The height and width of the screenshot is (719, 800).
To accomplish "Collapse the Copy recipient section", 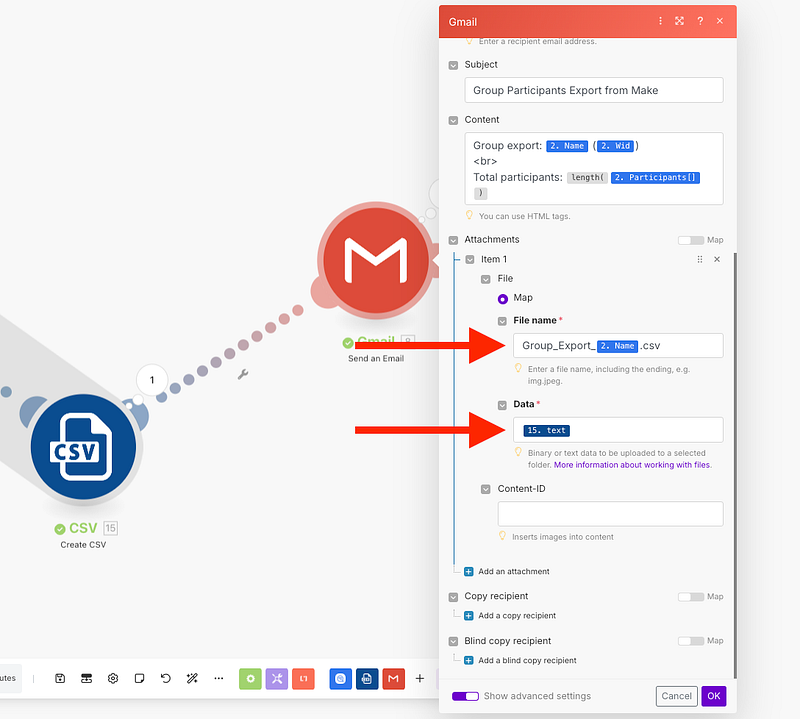I will click(x=454, y=596).
